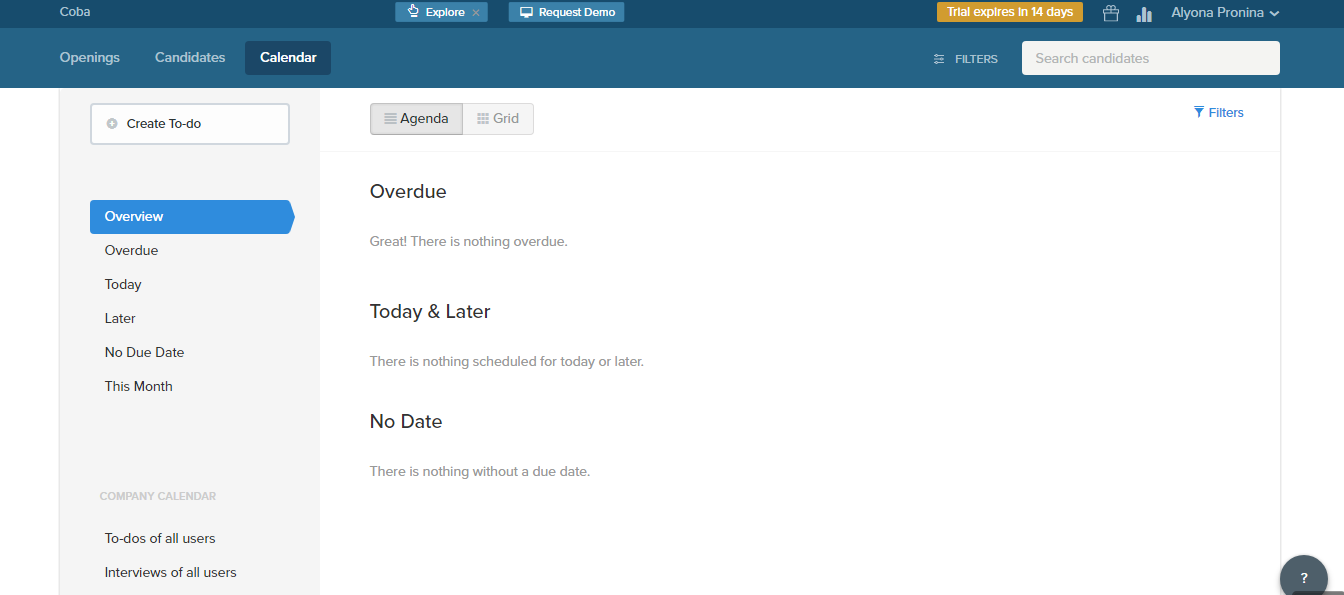Screen dimensions: 1344x595
Task: Open the Alyona Pronina user dropdown
Action: 1225,13
